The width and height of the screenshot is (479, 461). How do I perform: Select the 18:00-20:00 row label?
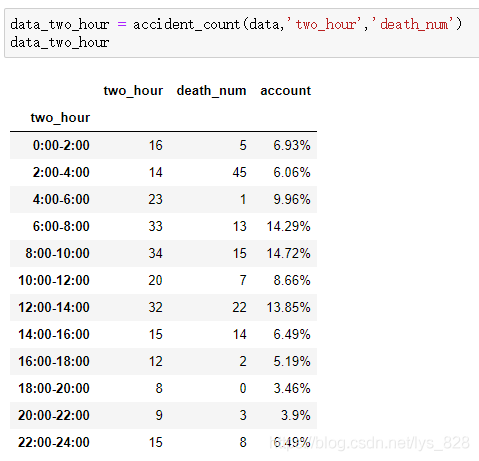point(54,388)
